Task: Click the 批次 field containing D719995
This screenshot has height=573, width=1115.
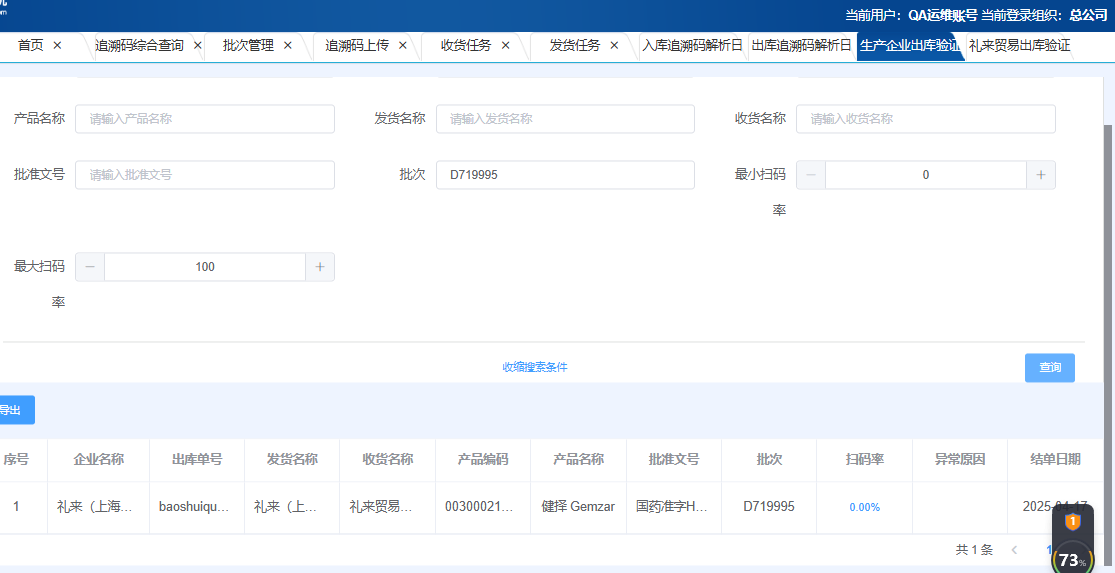Action: click(x=565, y=175)
